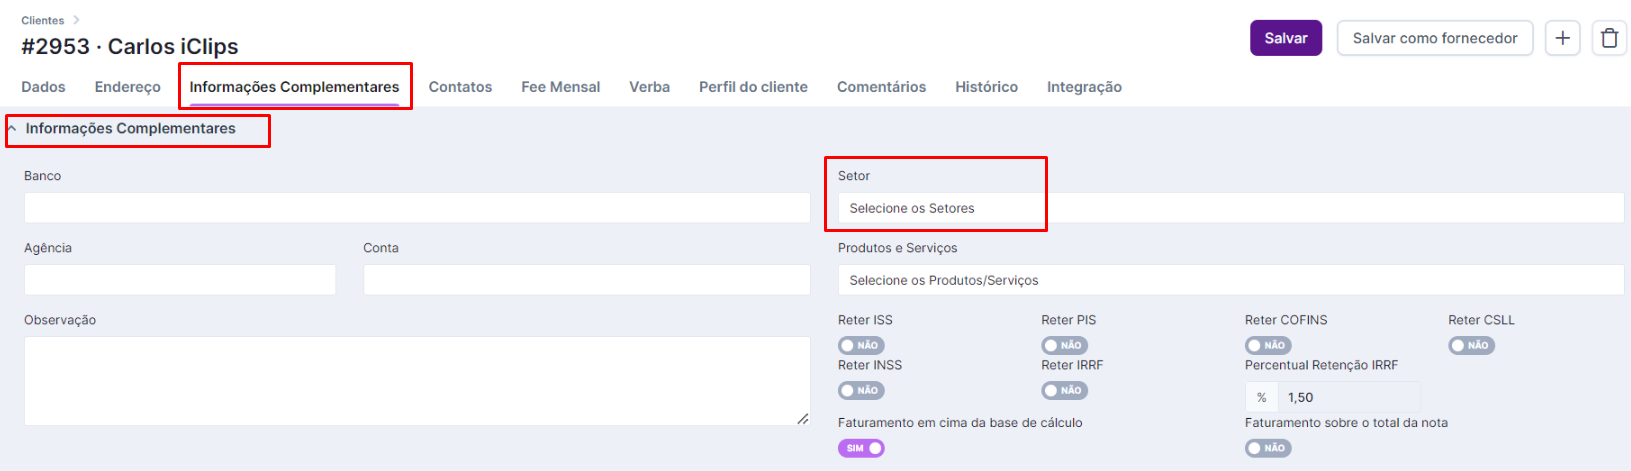
Task: Toggle the Reter CSLL switch
Action: (x=1471, y=345)
